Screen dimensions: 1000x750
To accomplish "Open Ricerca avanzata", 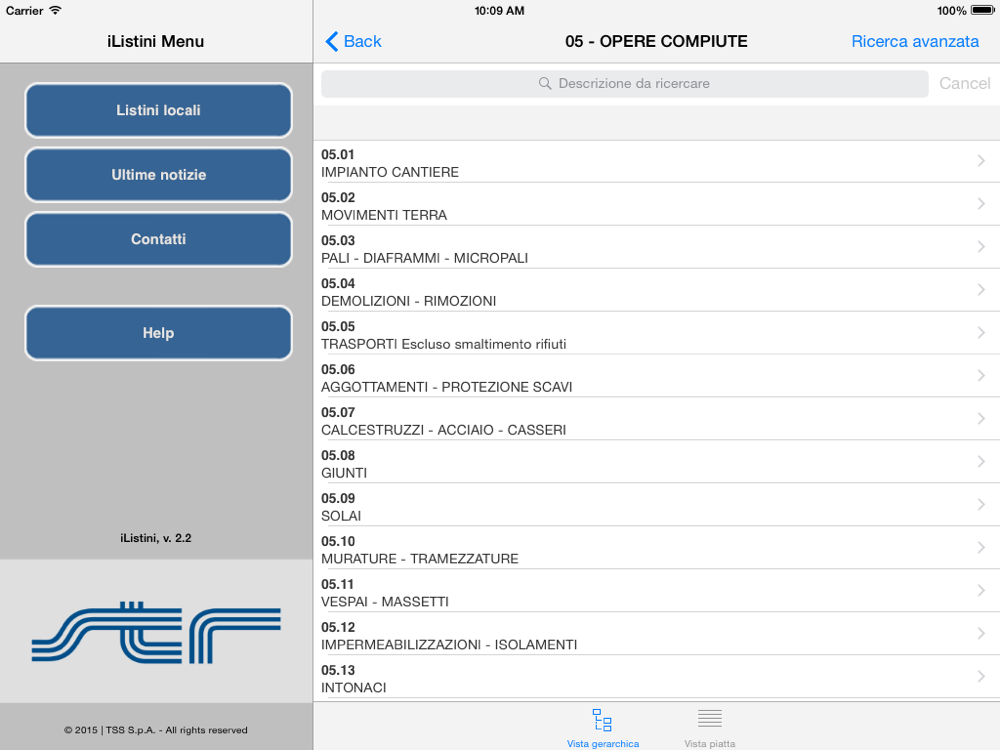I will coord(915,41).
